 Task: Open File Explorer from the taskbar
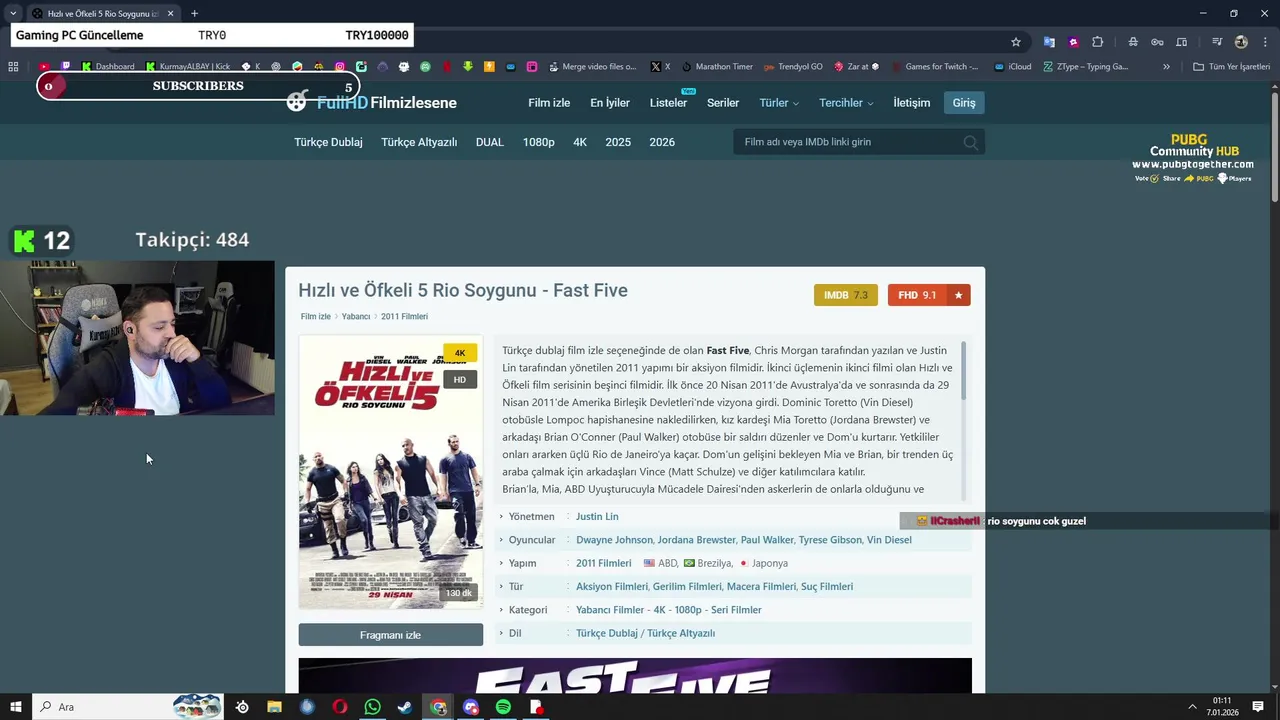pyautogui.click(x=274, y=707)
